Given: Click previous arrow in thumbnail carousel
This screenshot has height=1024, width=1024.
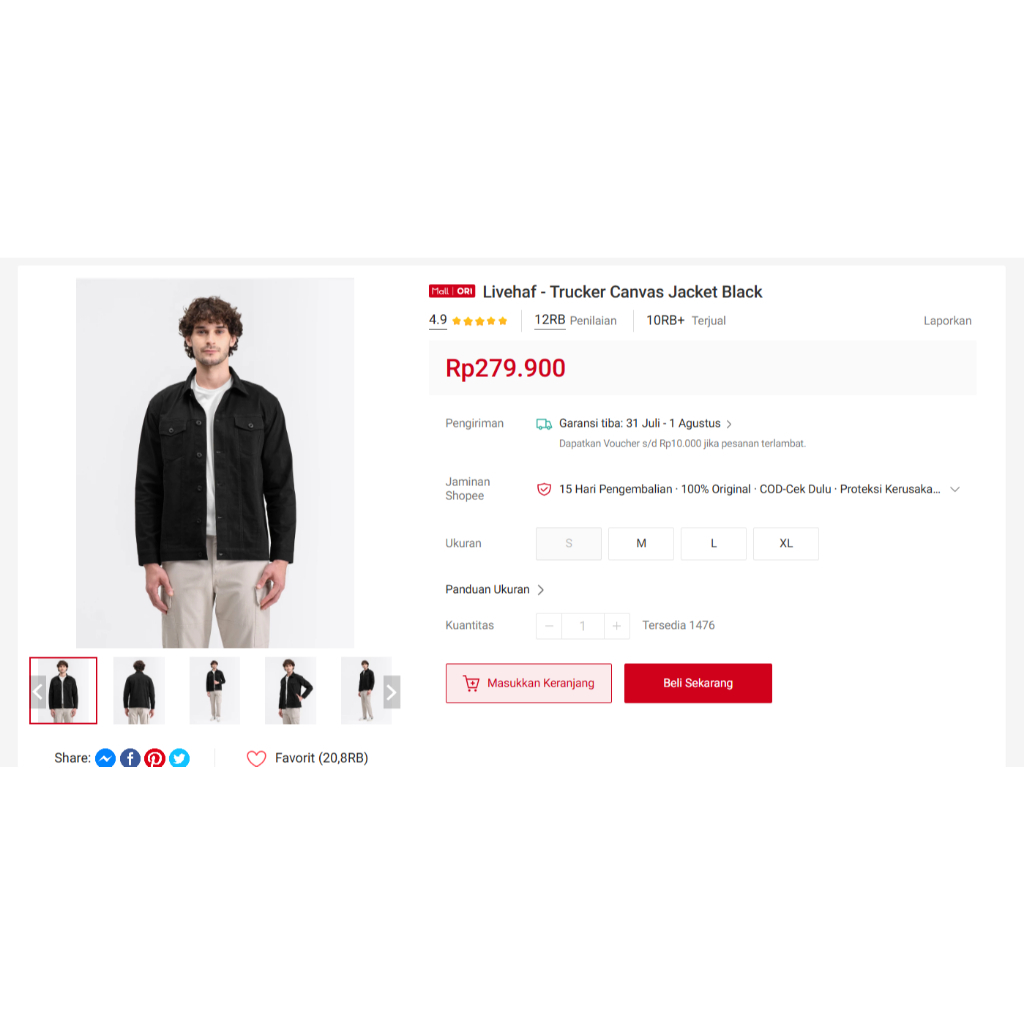Looking at the screenshot, I should (38, 692).
